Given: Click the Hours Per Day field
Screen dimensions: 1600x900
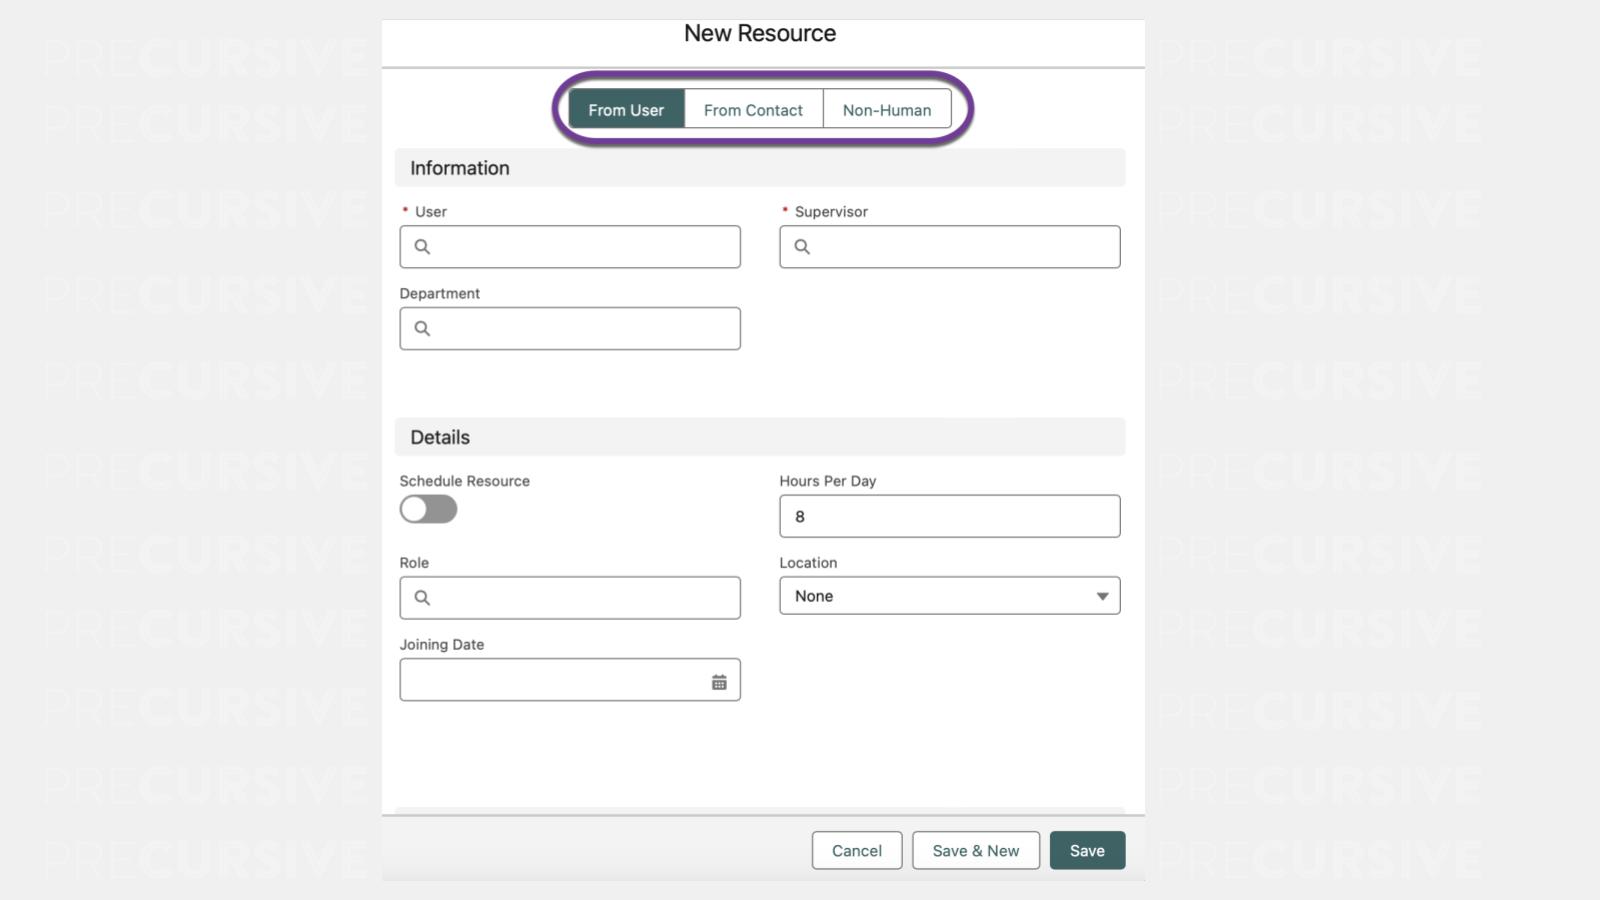Looking at the screenshot, I should 950,516.
